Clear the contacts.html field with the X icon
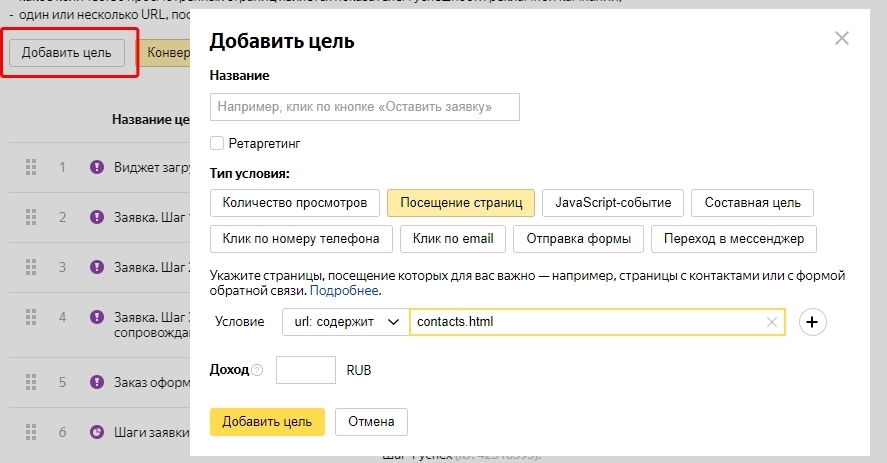 pos(771,322)
